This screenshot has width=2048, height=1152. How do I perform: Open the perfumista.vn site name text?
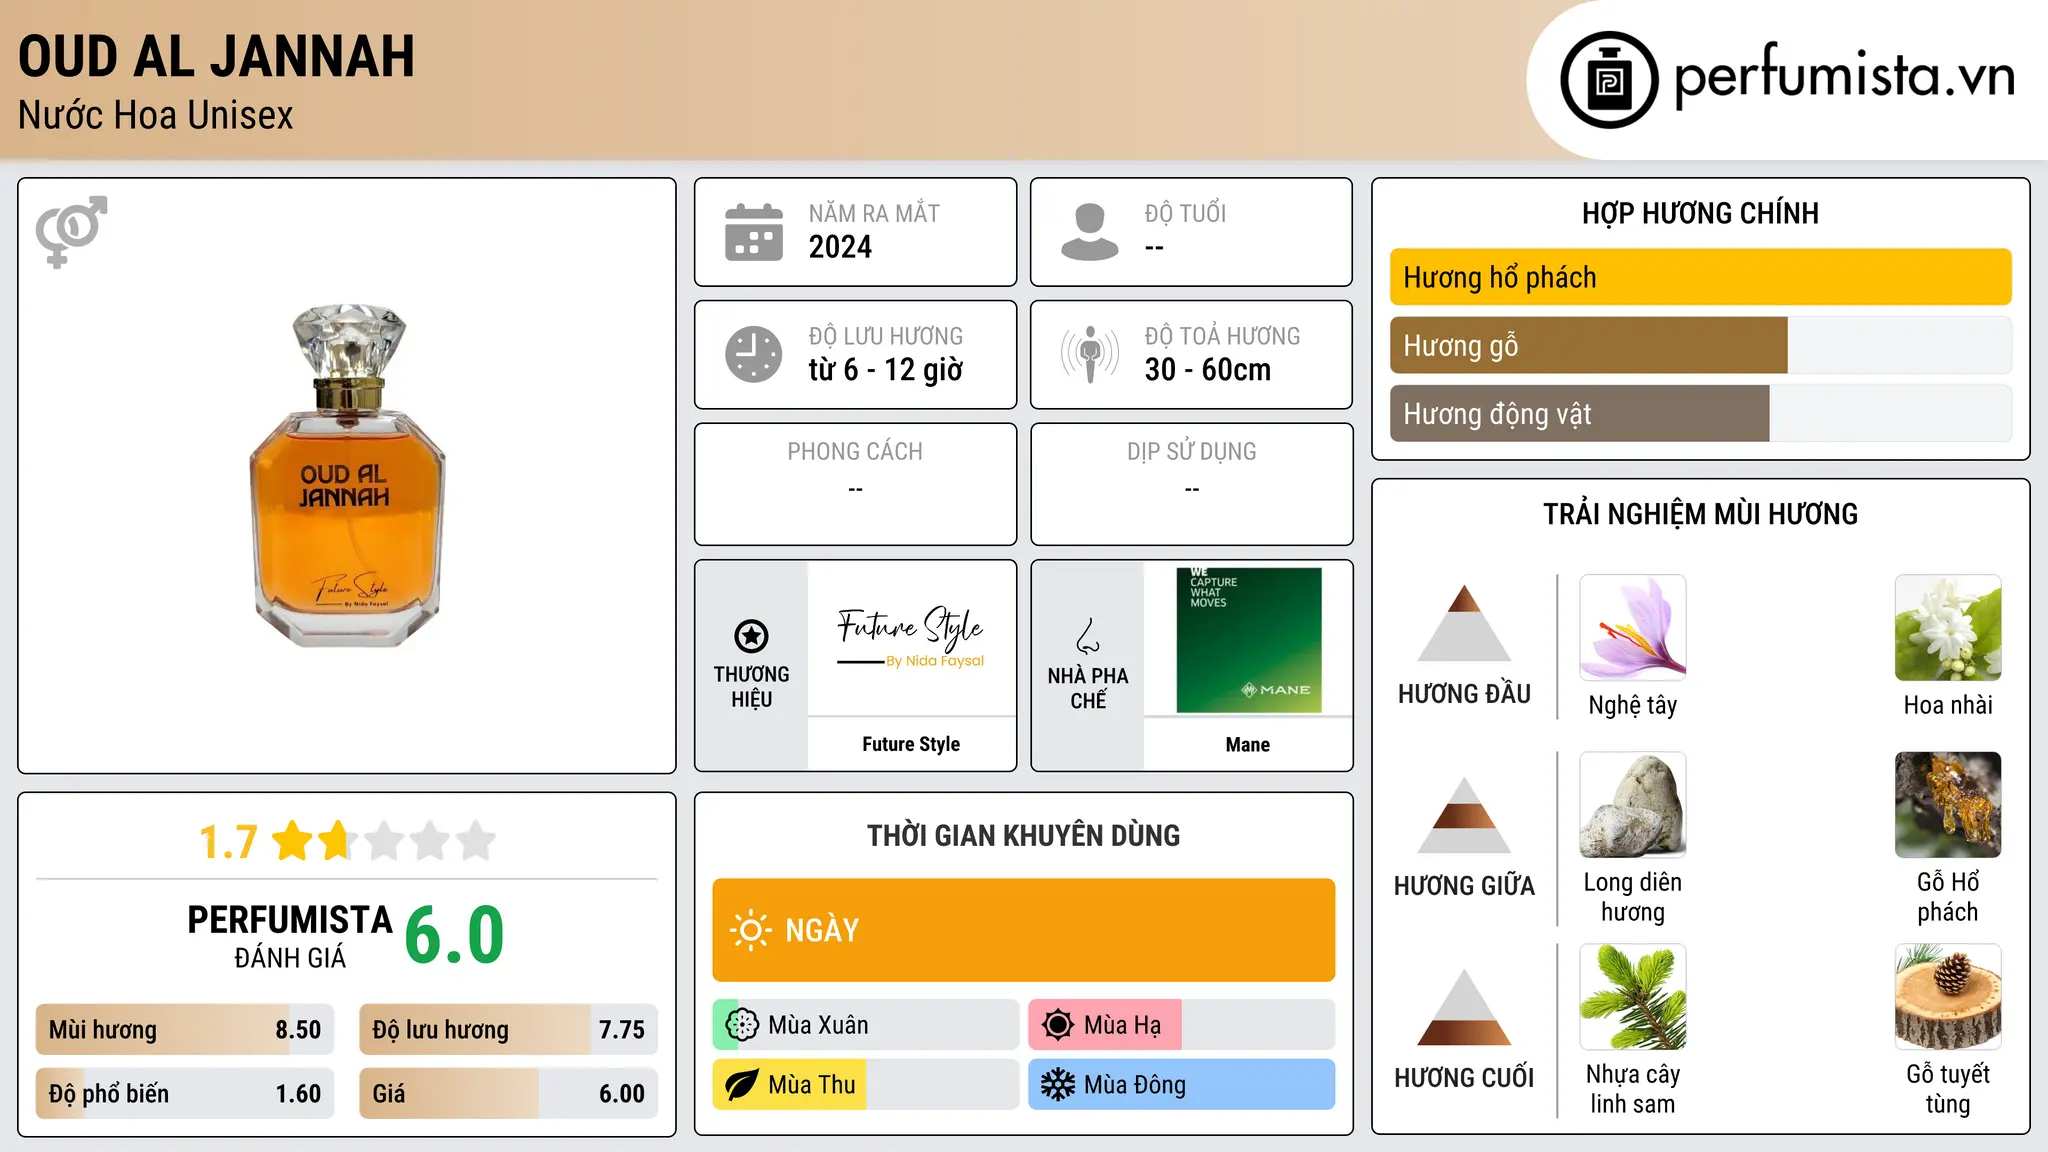(1844, 76)
